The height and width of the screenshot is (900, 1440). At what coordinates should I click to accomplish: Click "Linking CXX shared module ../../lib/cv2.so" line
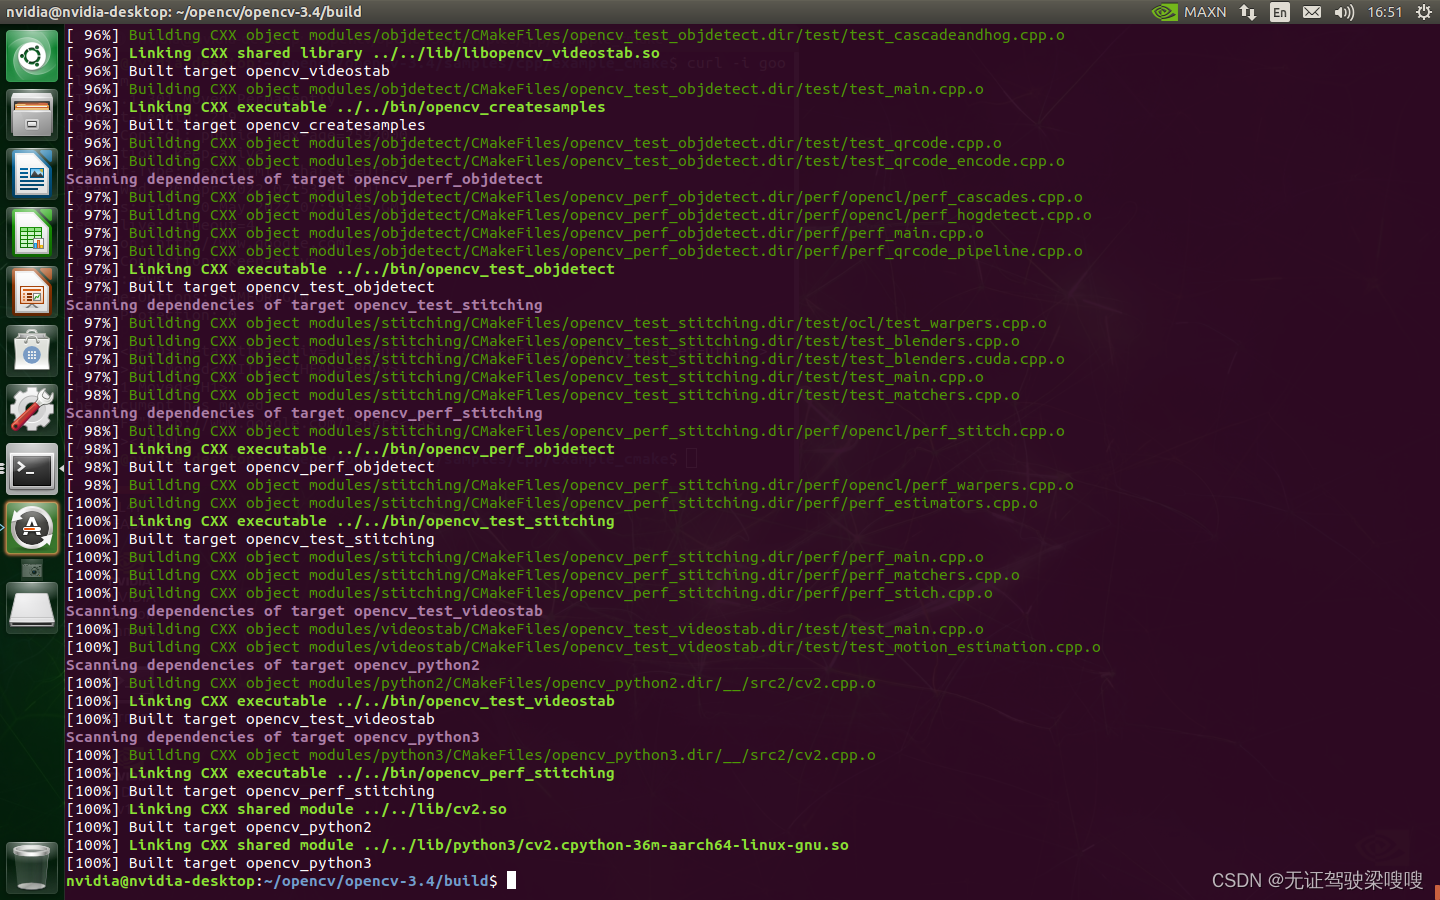pos(286,809)
